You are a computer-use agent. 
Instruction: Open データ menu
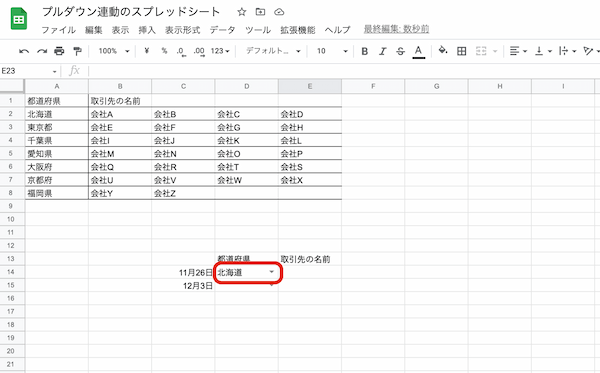point(222,30)
